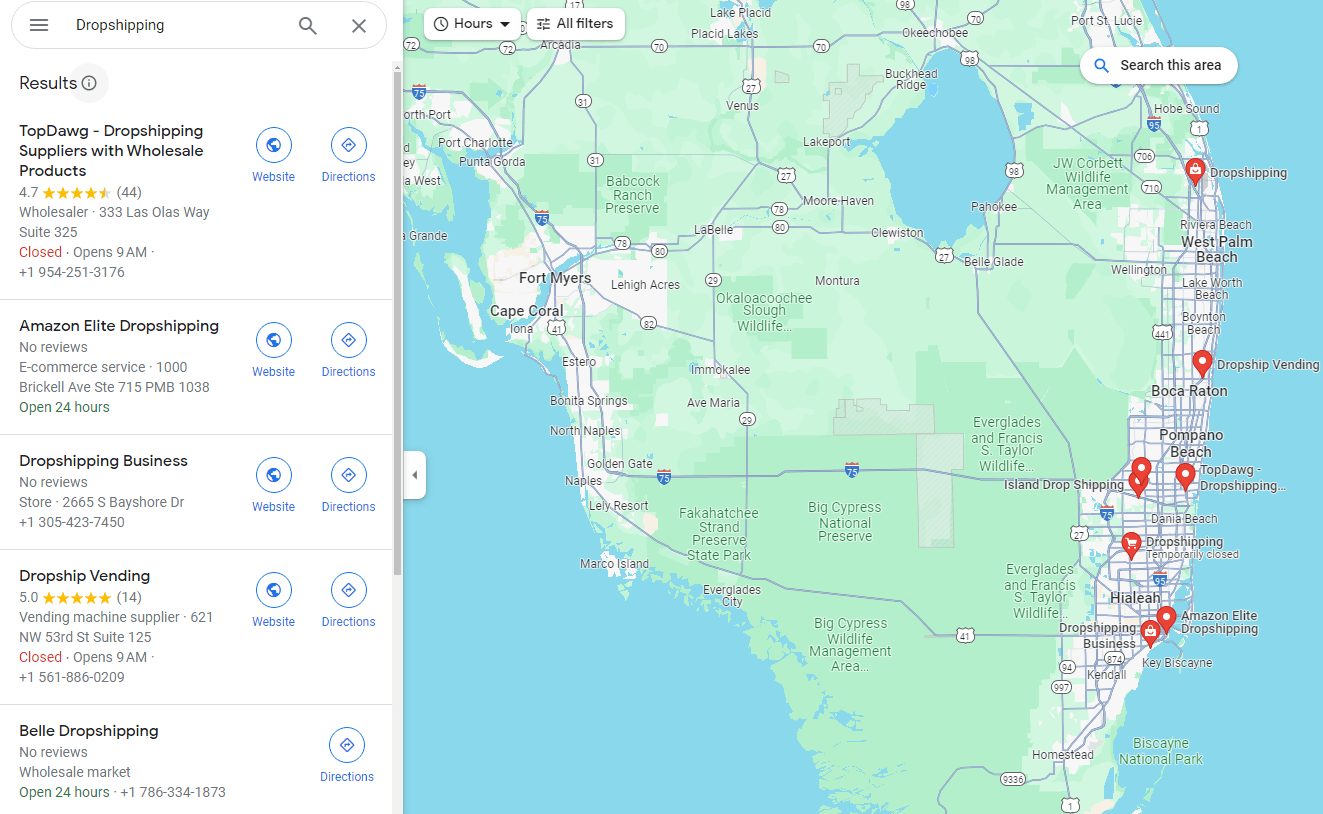1323x814 pixels.
Task: Click the Hialeah map label
Action: pyautogui.click(x=1135, y=598)
